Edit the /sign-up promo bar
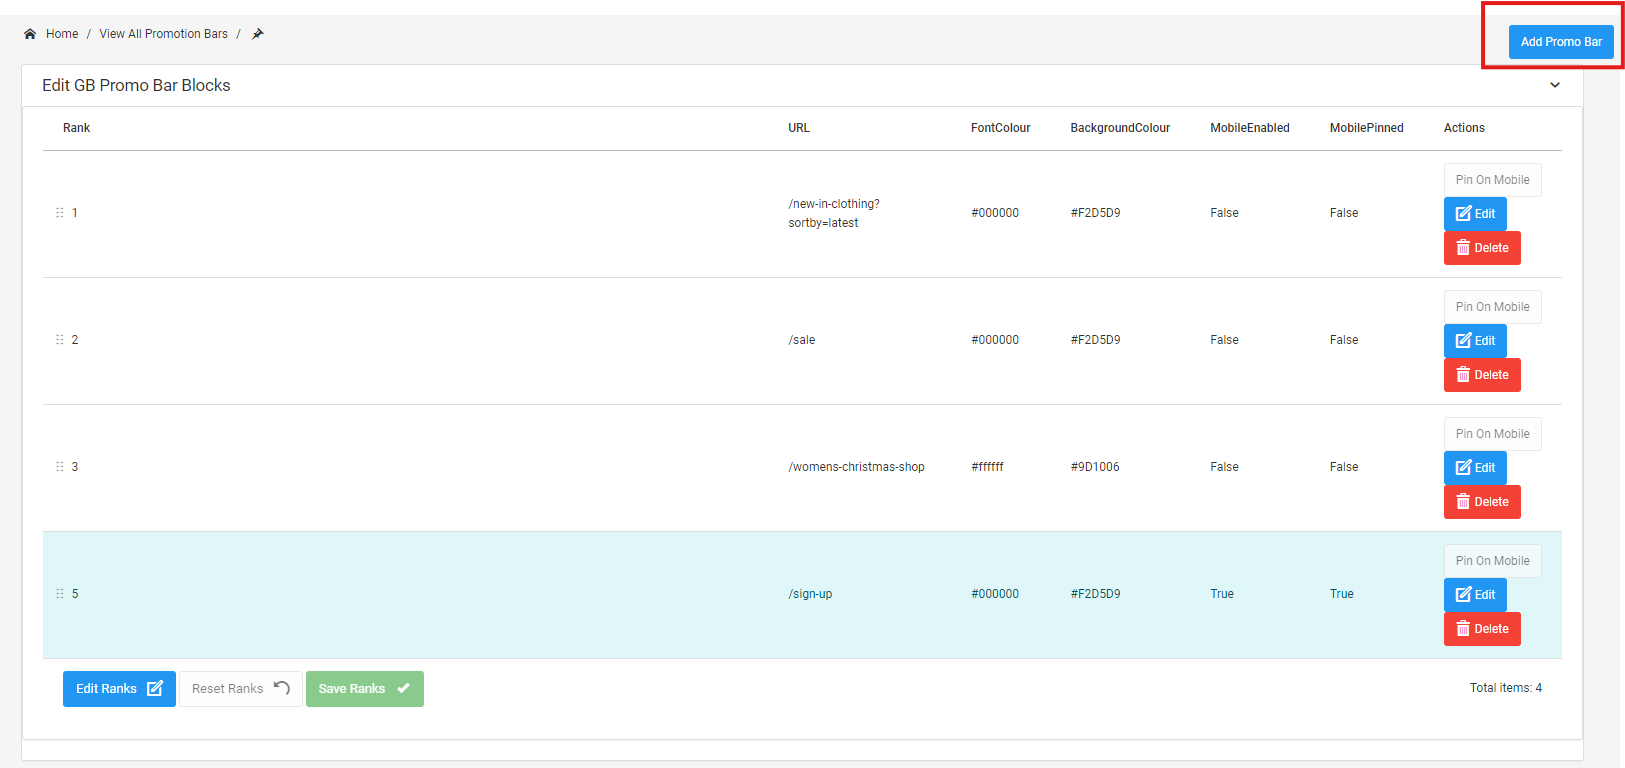Image resolution: width=1625 pixels, height=768 pixels. pos(1475,595)
